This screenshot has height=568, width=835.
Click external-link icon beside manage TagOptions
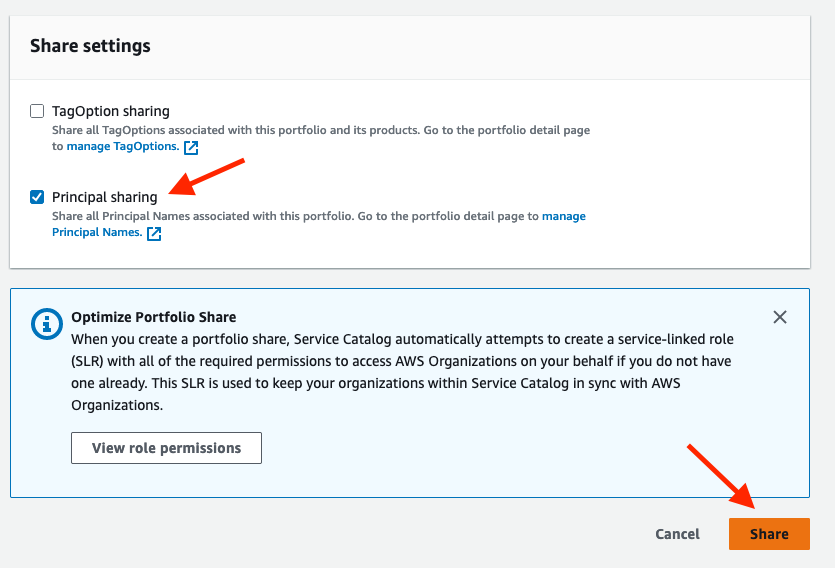[191, 147]
